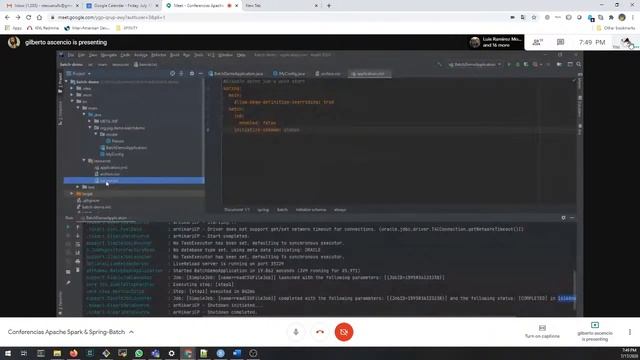Open the Chrome extensions puzzle menu
640x360 pixels.
tap(611, 18)
